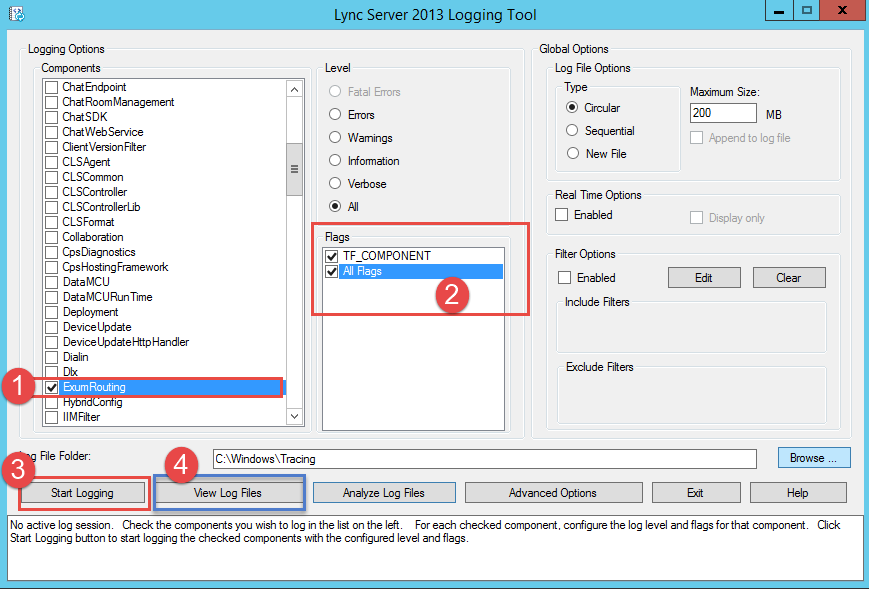869x589 pixels.
Task: Tick the CLSCommon checkbox
Action: pyautogui.click(x=52, y=177)
